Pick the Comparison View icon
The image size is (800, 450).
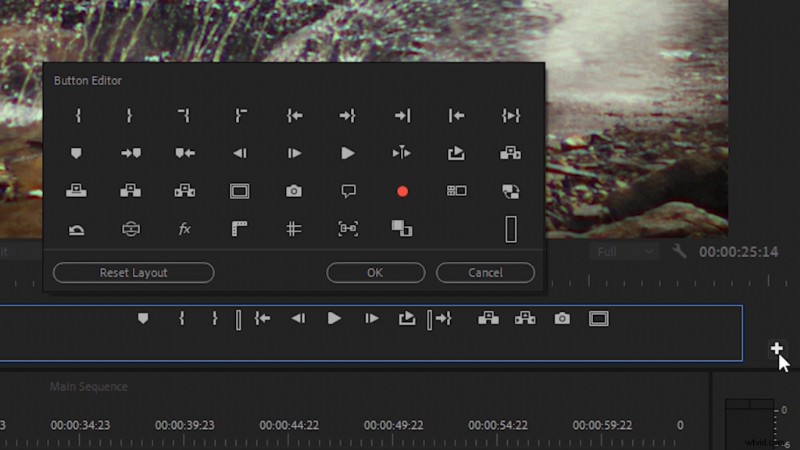coord(402,229)
